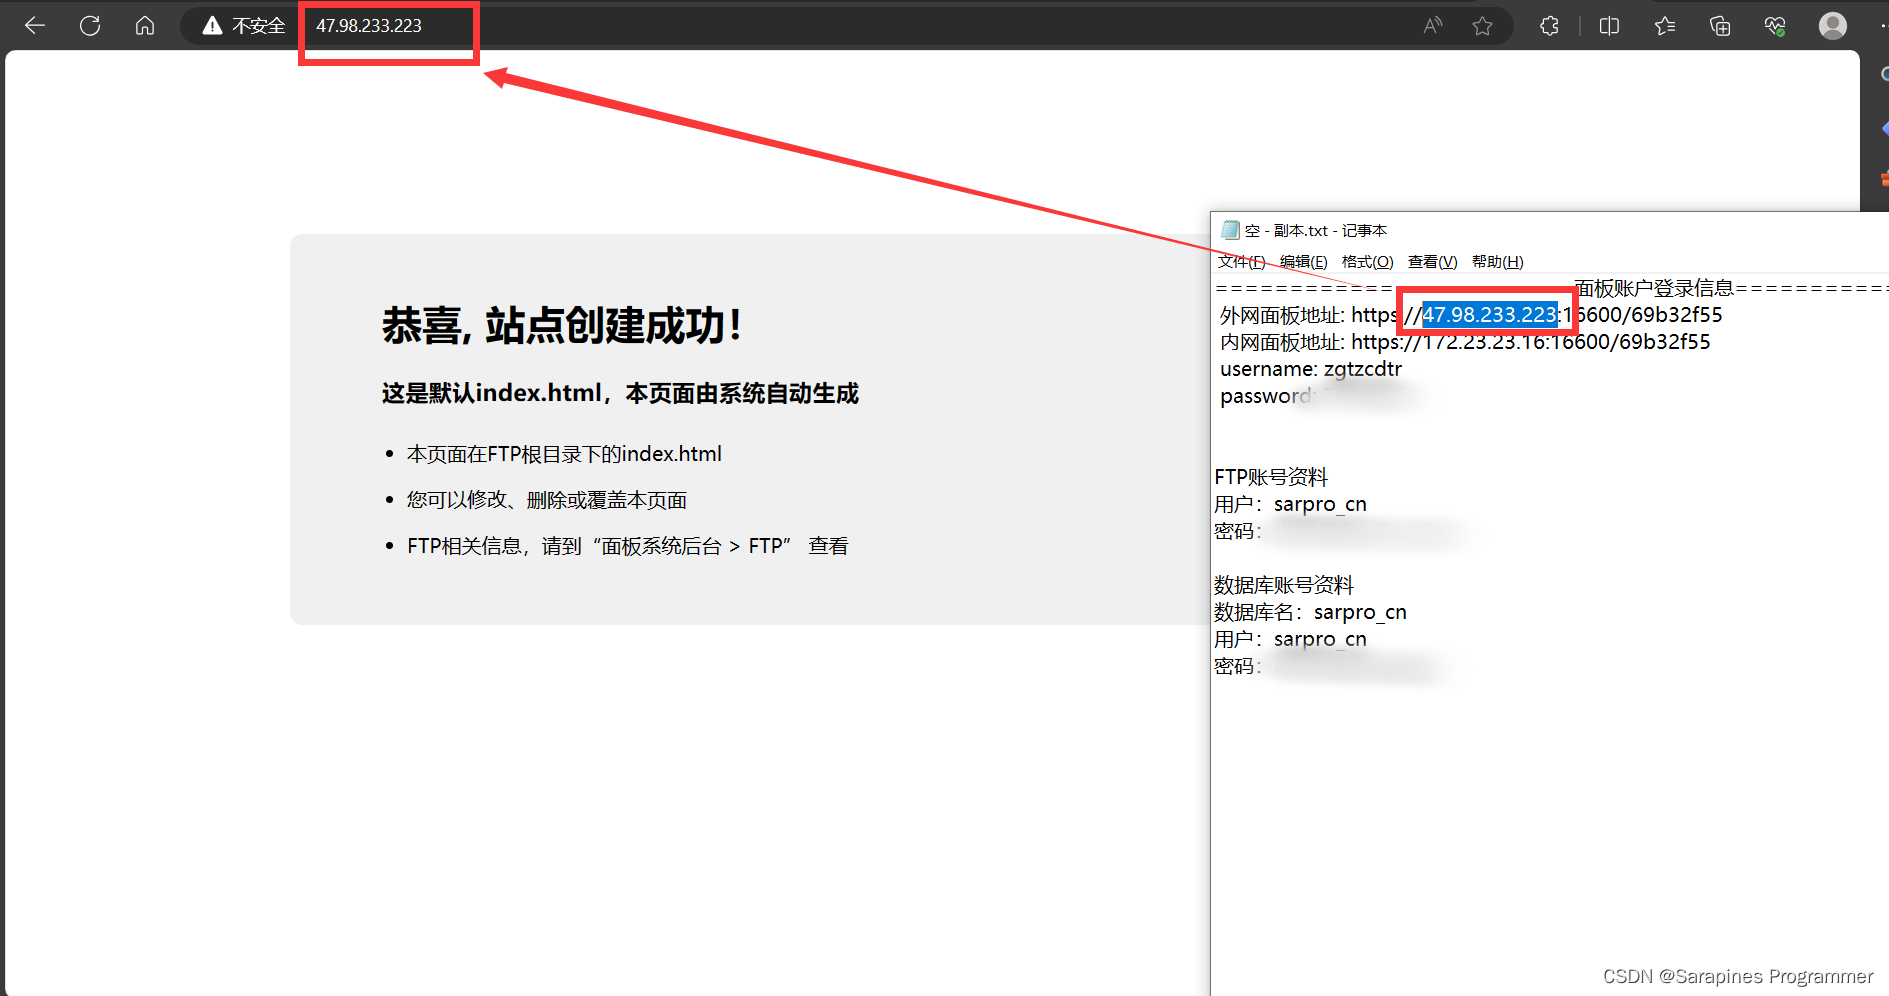
Task: Open Browser essentials heart icon
Action: click(x=1775, y=26)
